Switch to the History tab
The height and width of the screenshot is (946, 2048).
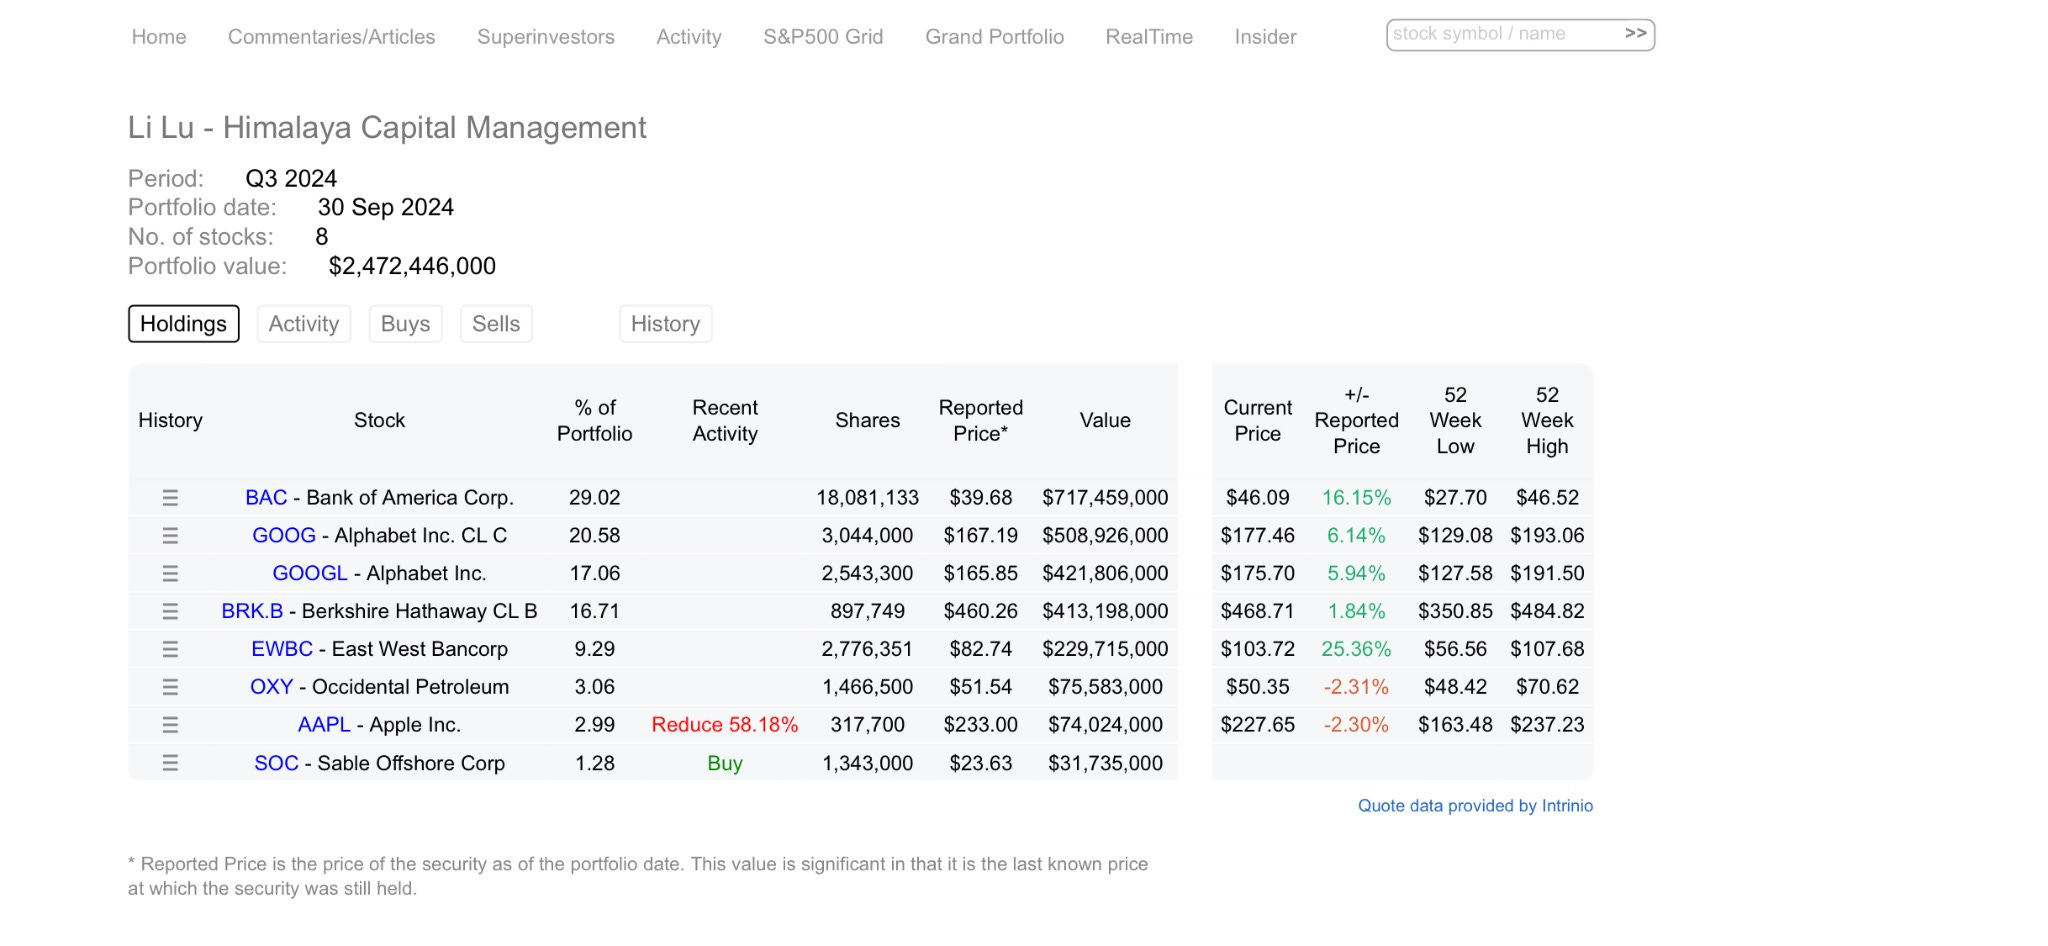665,324
